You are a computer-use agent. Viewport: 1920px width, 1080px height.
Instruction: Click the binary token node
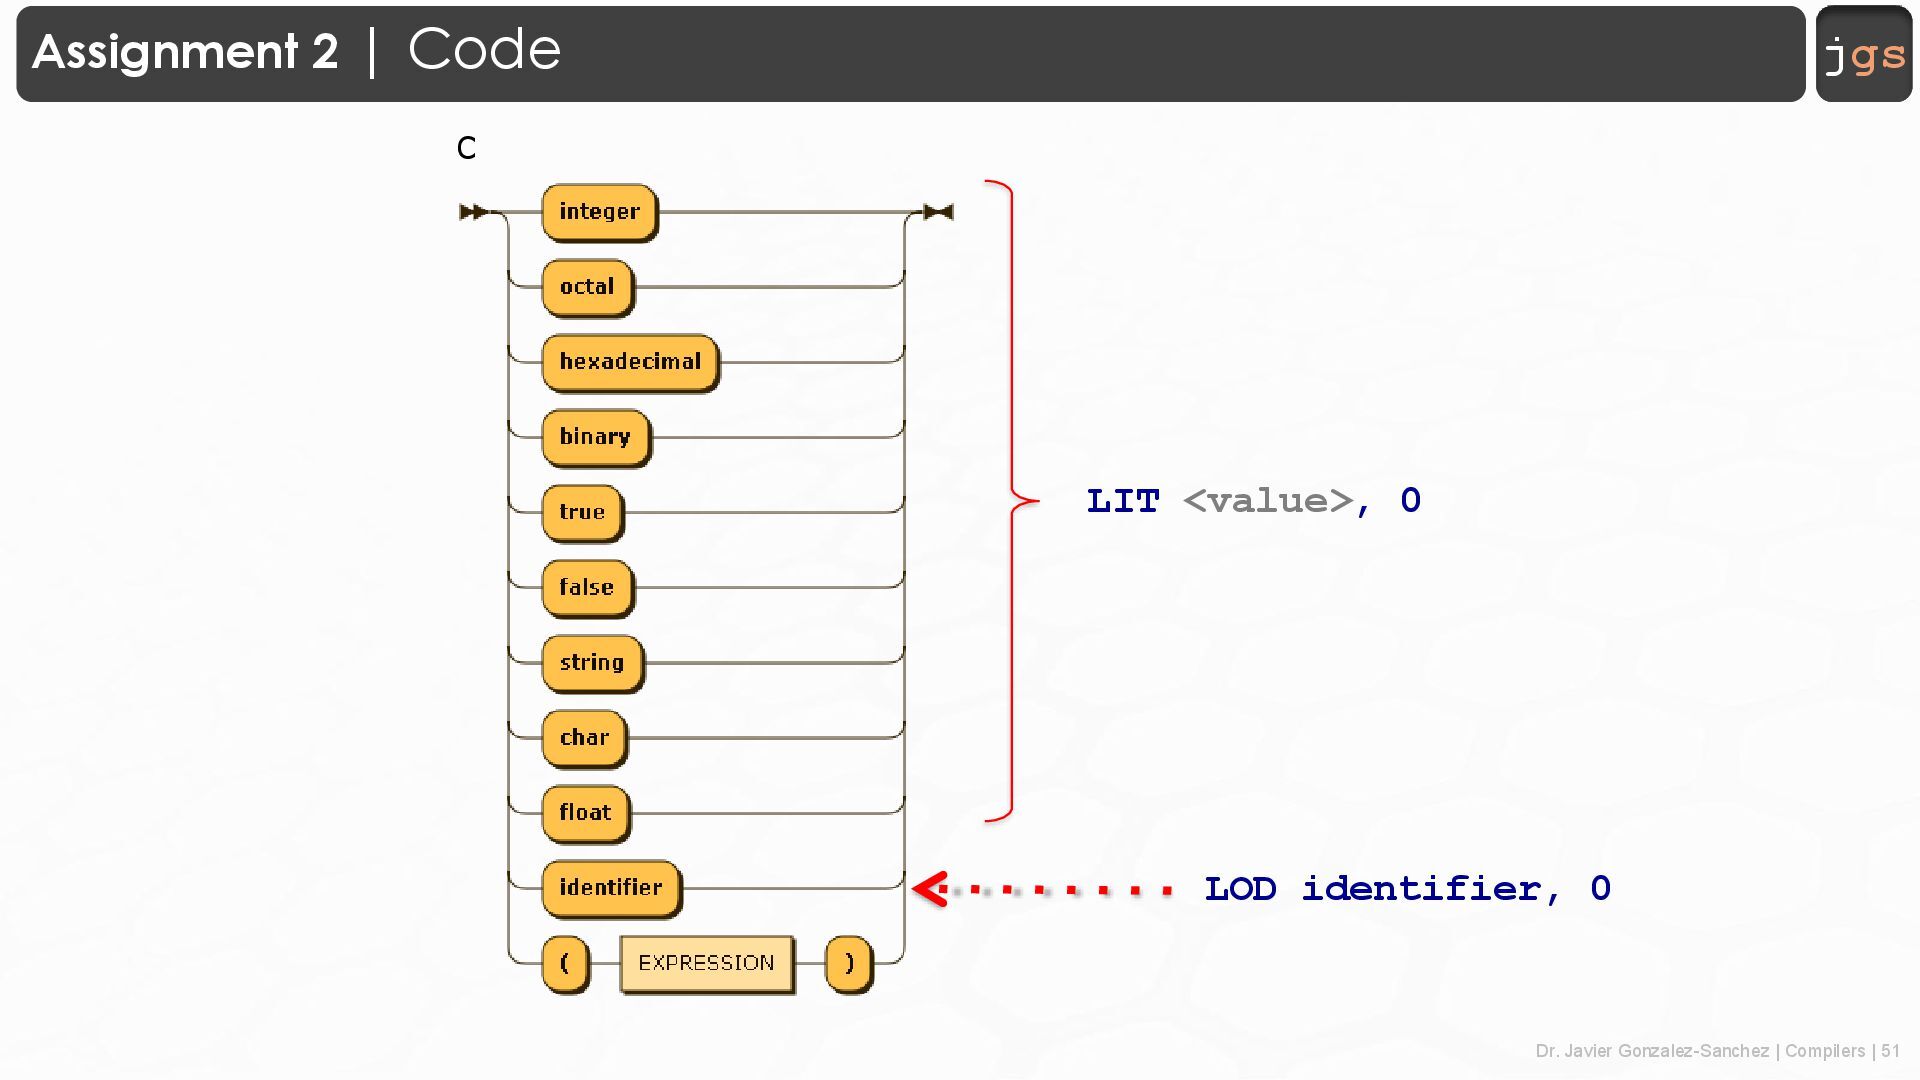click(x=595, y=437)
